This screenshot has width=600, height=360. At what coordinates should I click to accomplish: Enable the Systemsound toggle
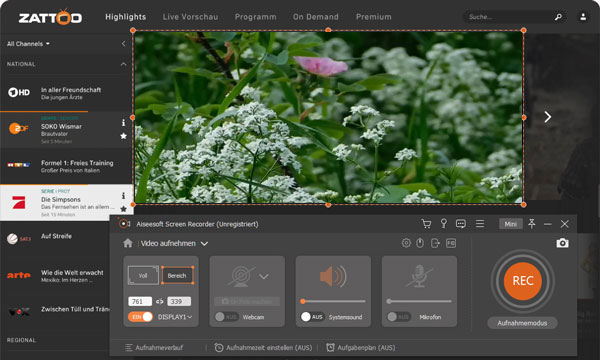click(313, 317)
